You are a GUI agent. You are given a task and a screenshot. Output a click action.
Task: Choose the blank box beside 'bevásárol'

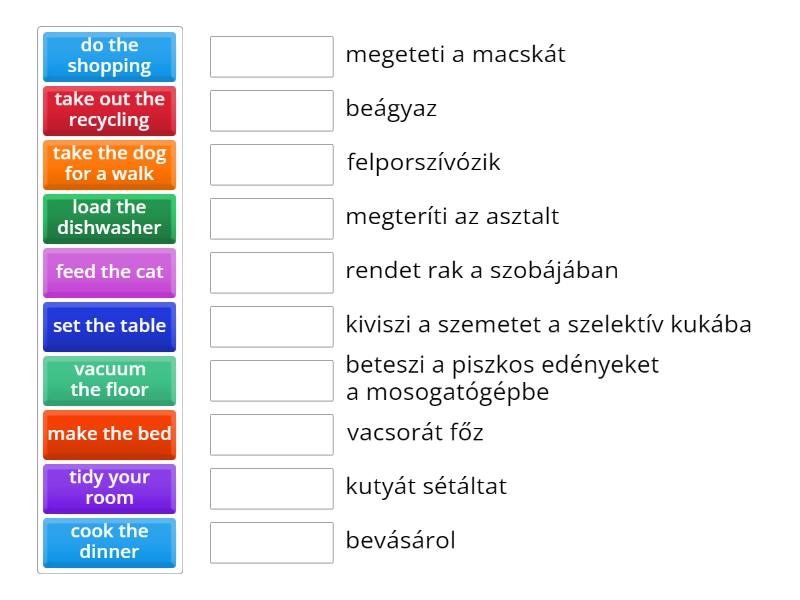pyautogui.click(x=272, y=543)
